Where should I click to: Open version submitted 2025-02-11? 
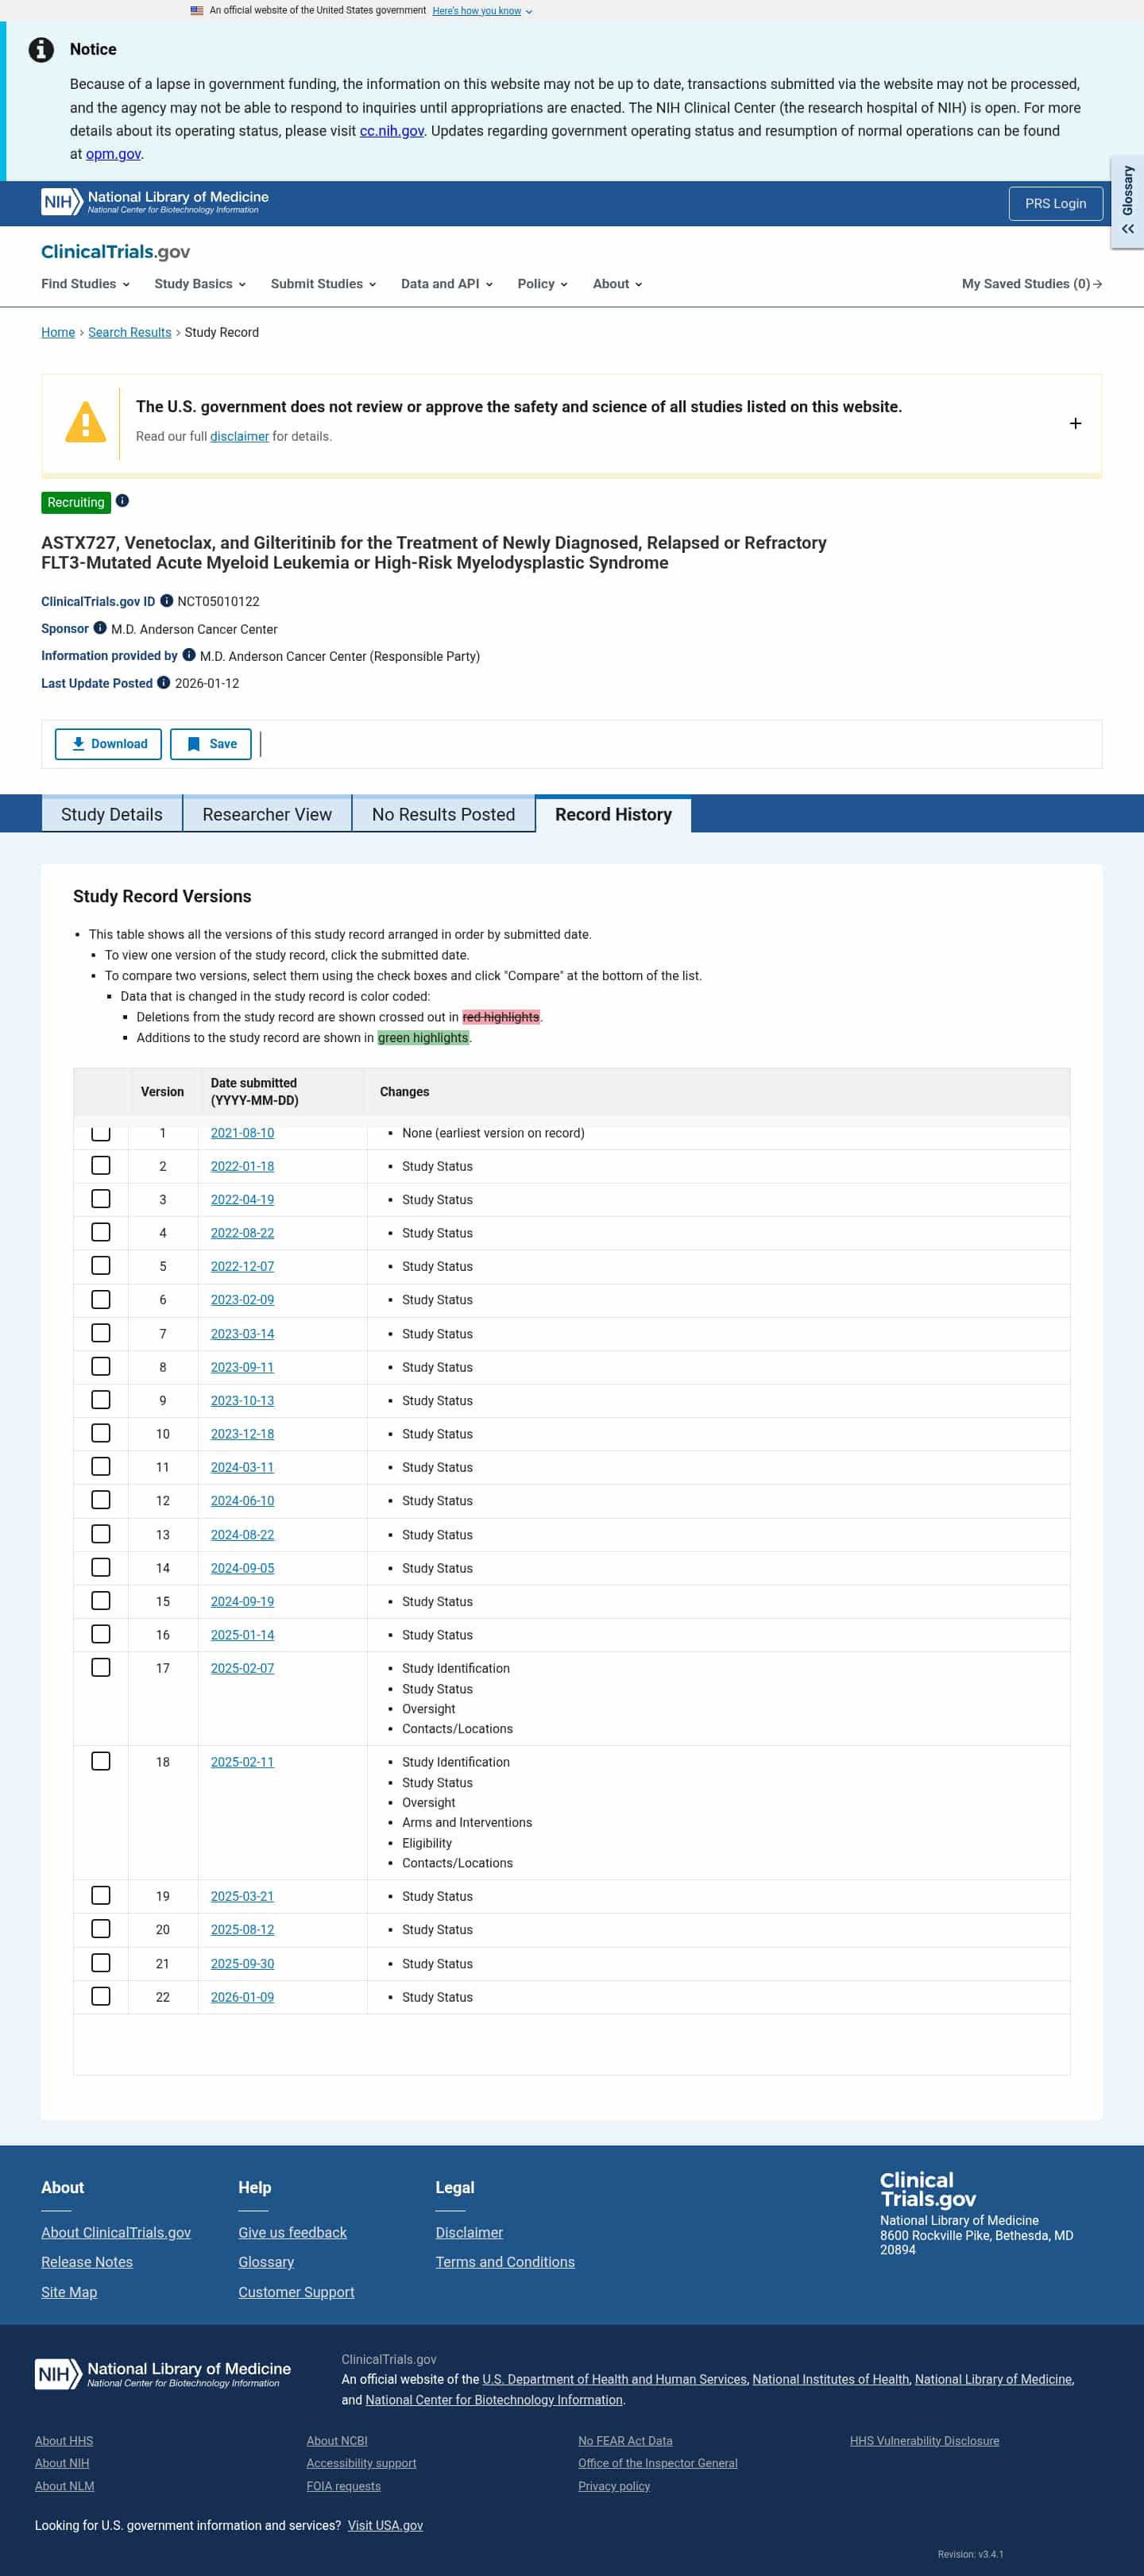(x=242, y=1762)
